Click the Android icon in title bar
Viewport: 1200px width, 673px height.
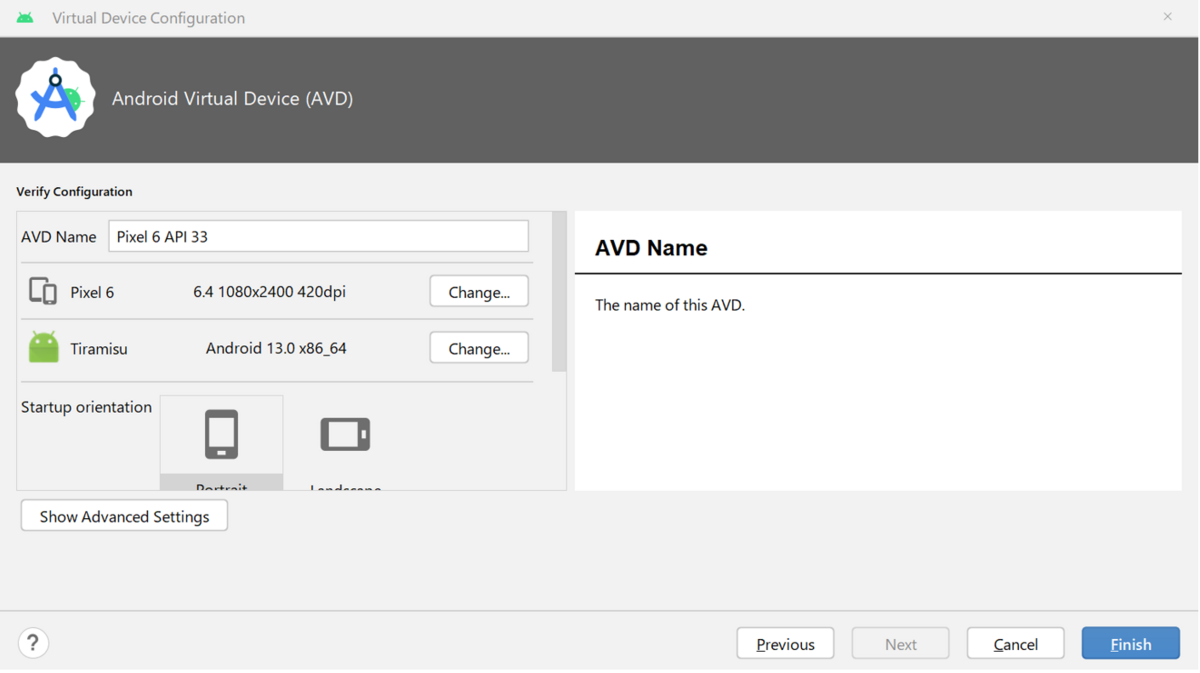click(x=25, y=17)
